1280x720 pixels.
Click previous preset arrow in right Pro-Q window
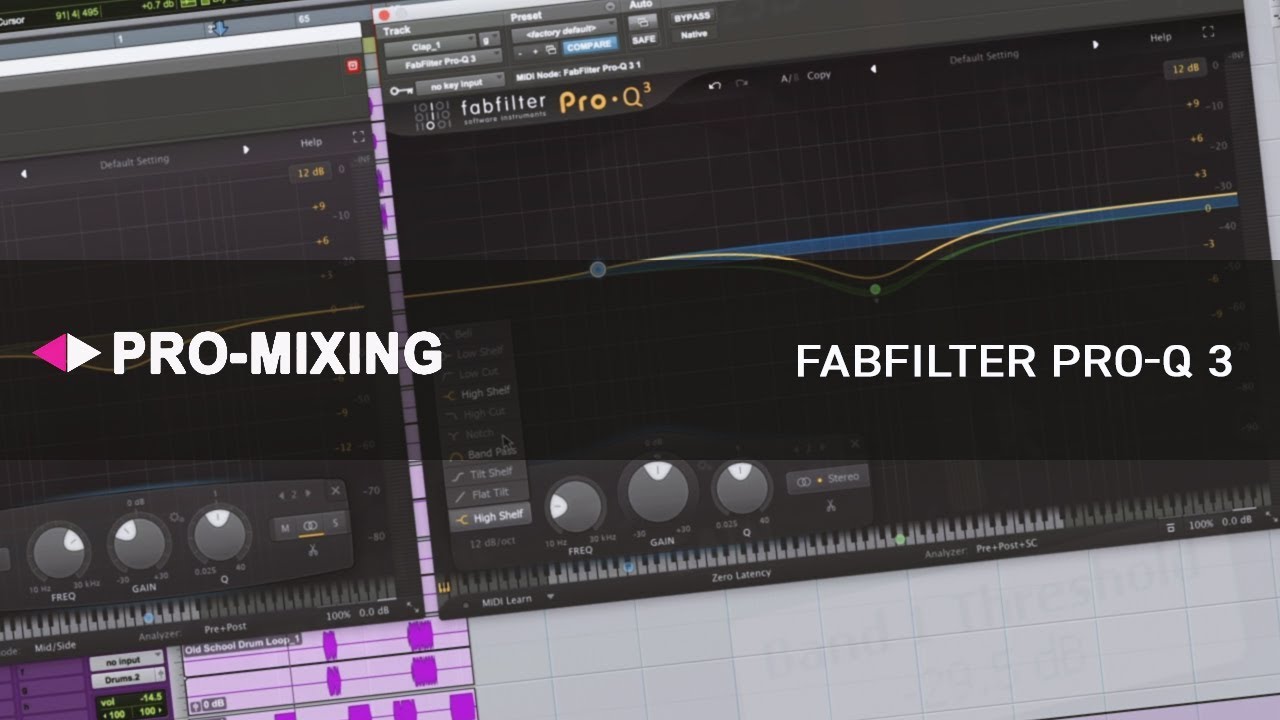873,69
